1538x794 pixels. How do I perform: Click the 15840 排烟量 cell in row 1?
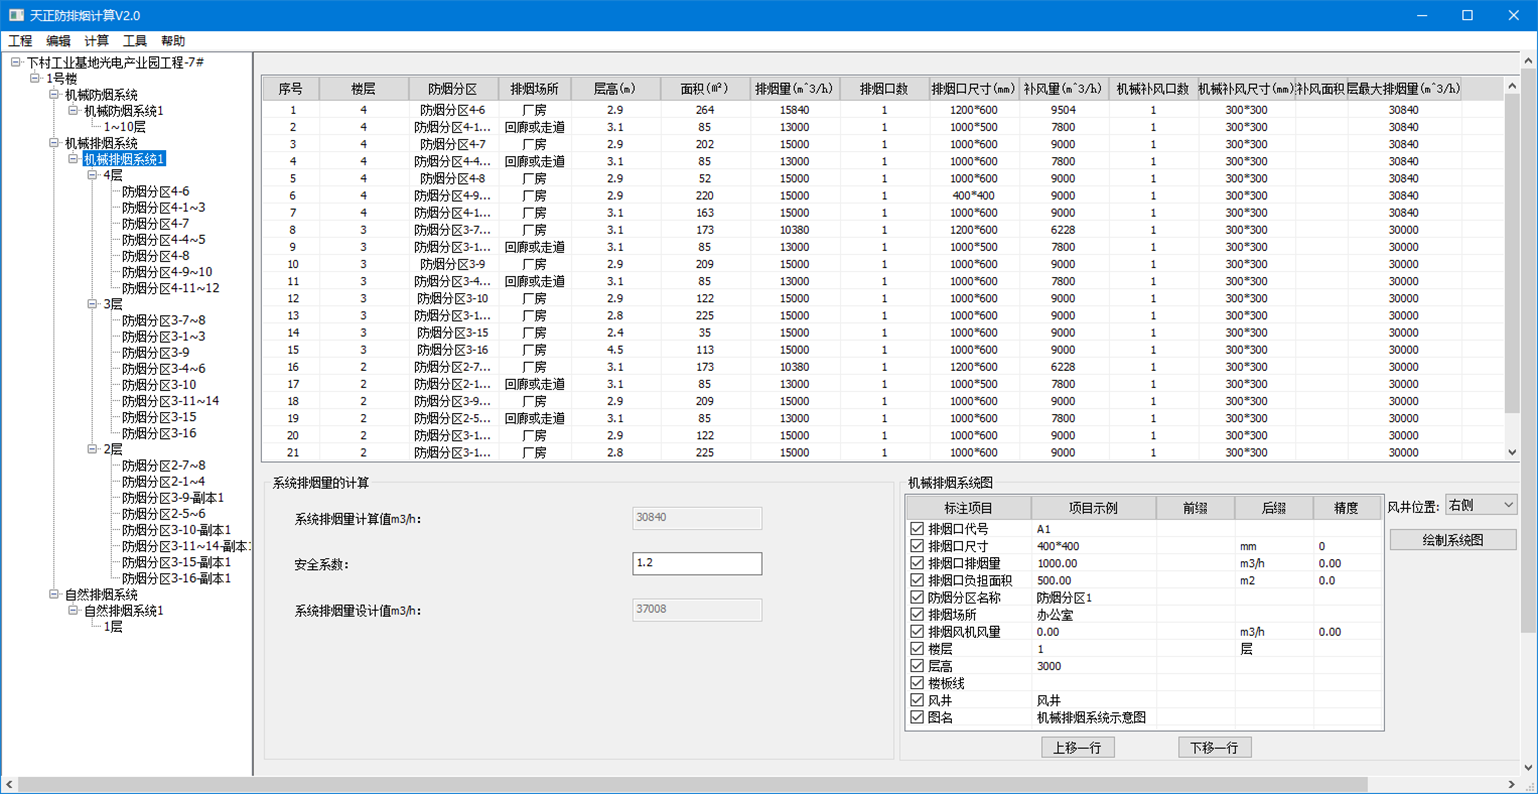pos(795,110)
